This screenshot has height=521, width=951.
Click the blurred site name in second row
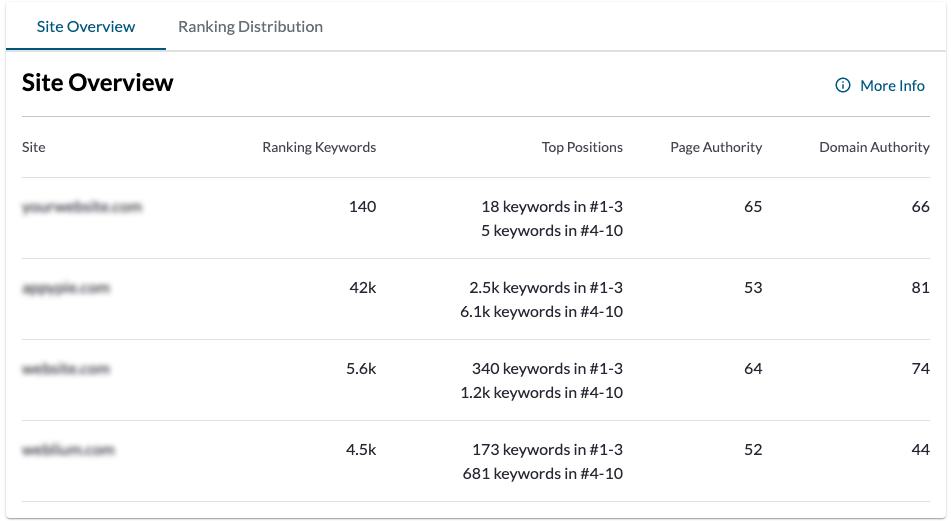tap(66, 288)
